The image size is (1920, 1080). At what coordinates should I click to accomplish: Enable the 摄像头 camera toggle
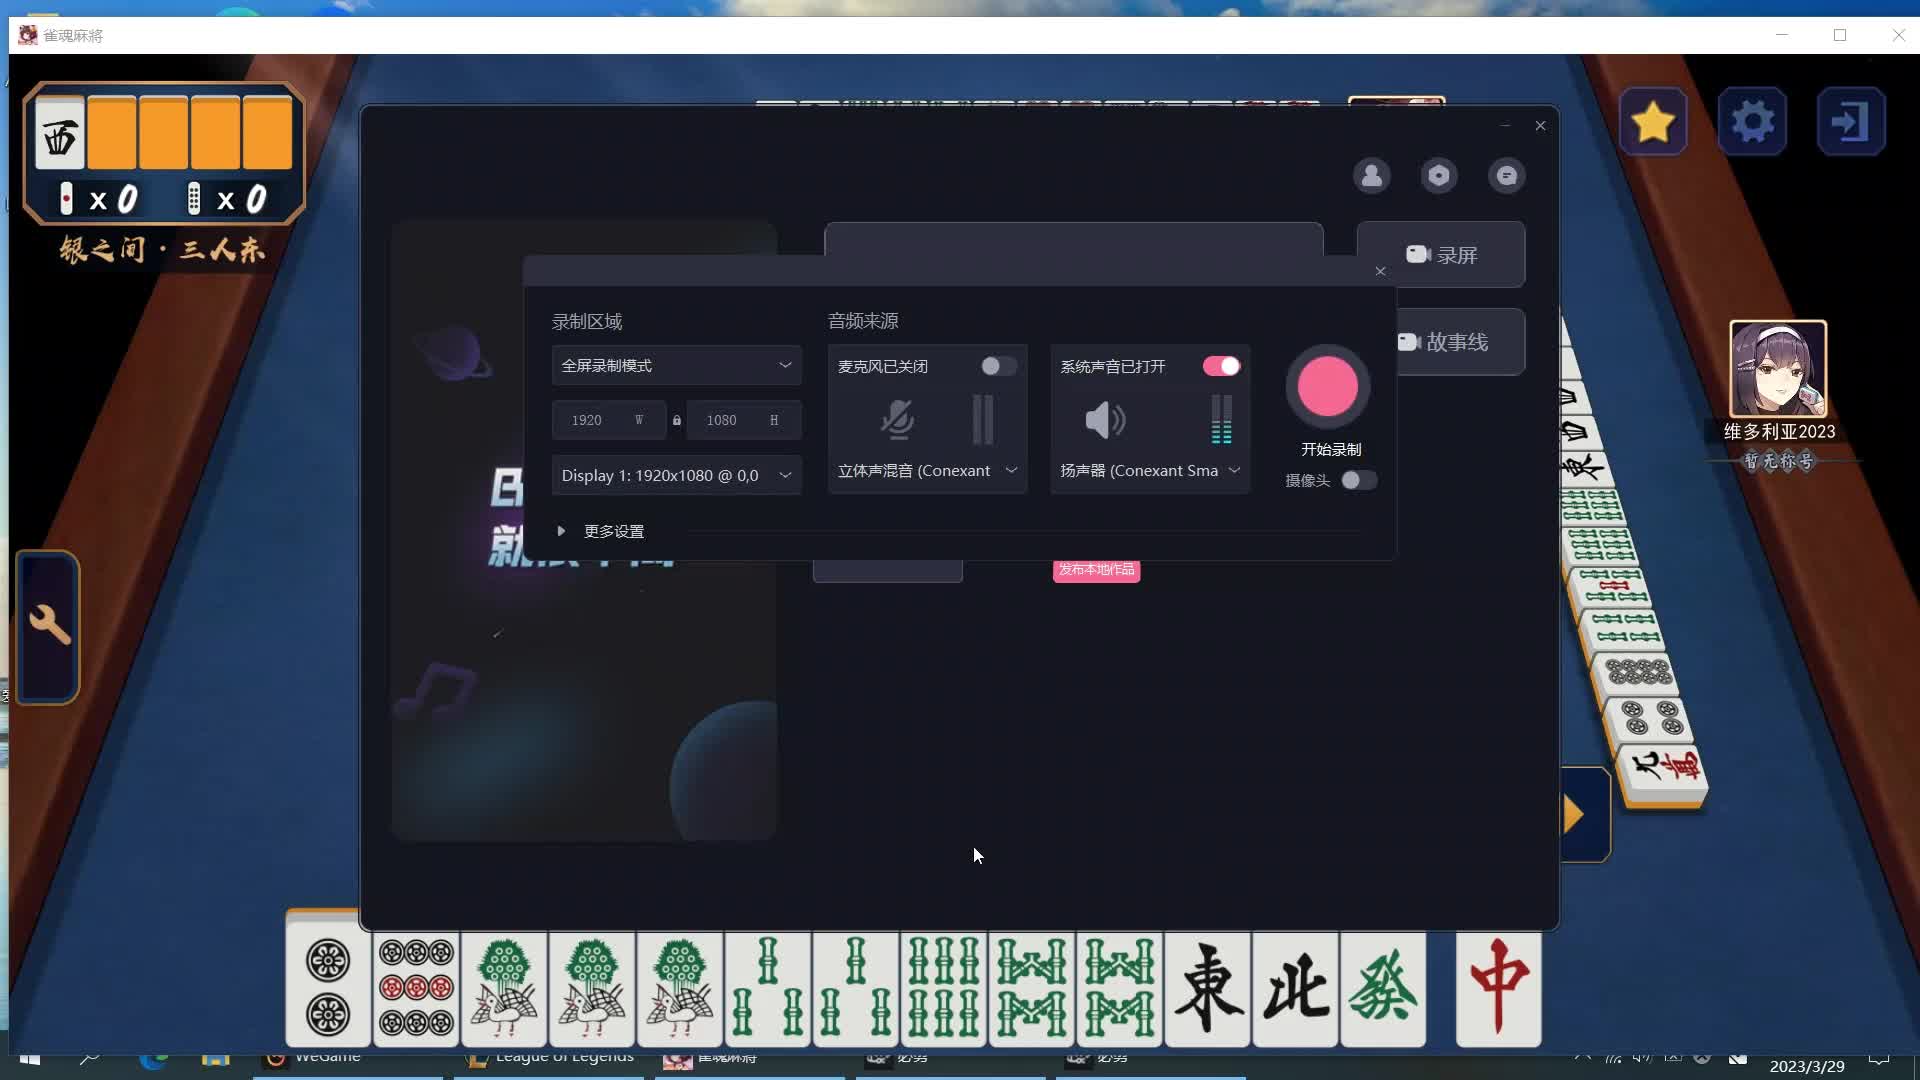pyautogui.click(x=1358, y=481)
